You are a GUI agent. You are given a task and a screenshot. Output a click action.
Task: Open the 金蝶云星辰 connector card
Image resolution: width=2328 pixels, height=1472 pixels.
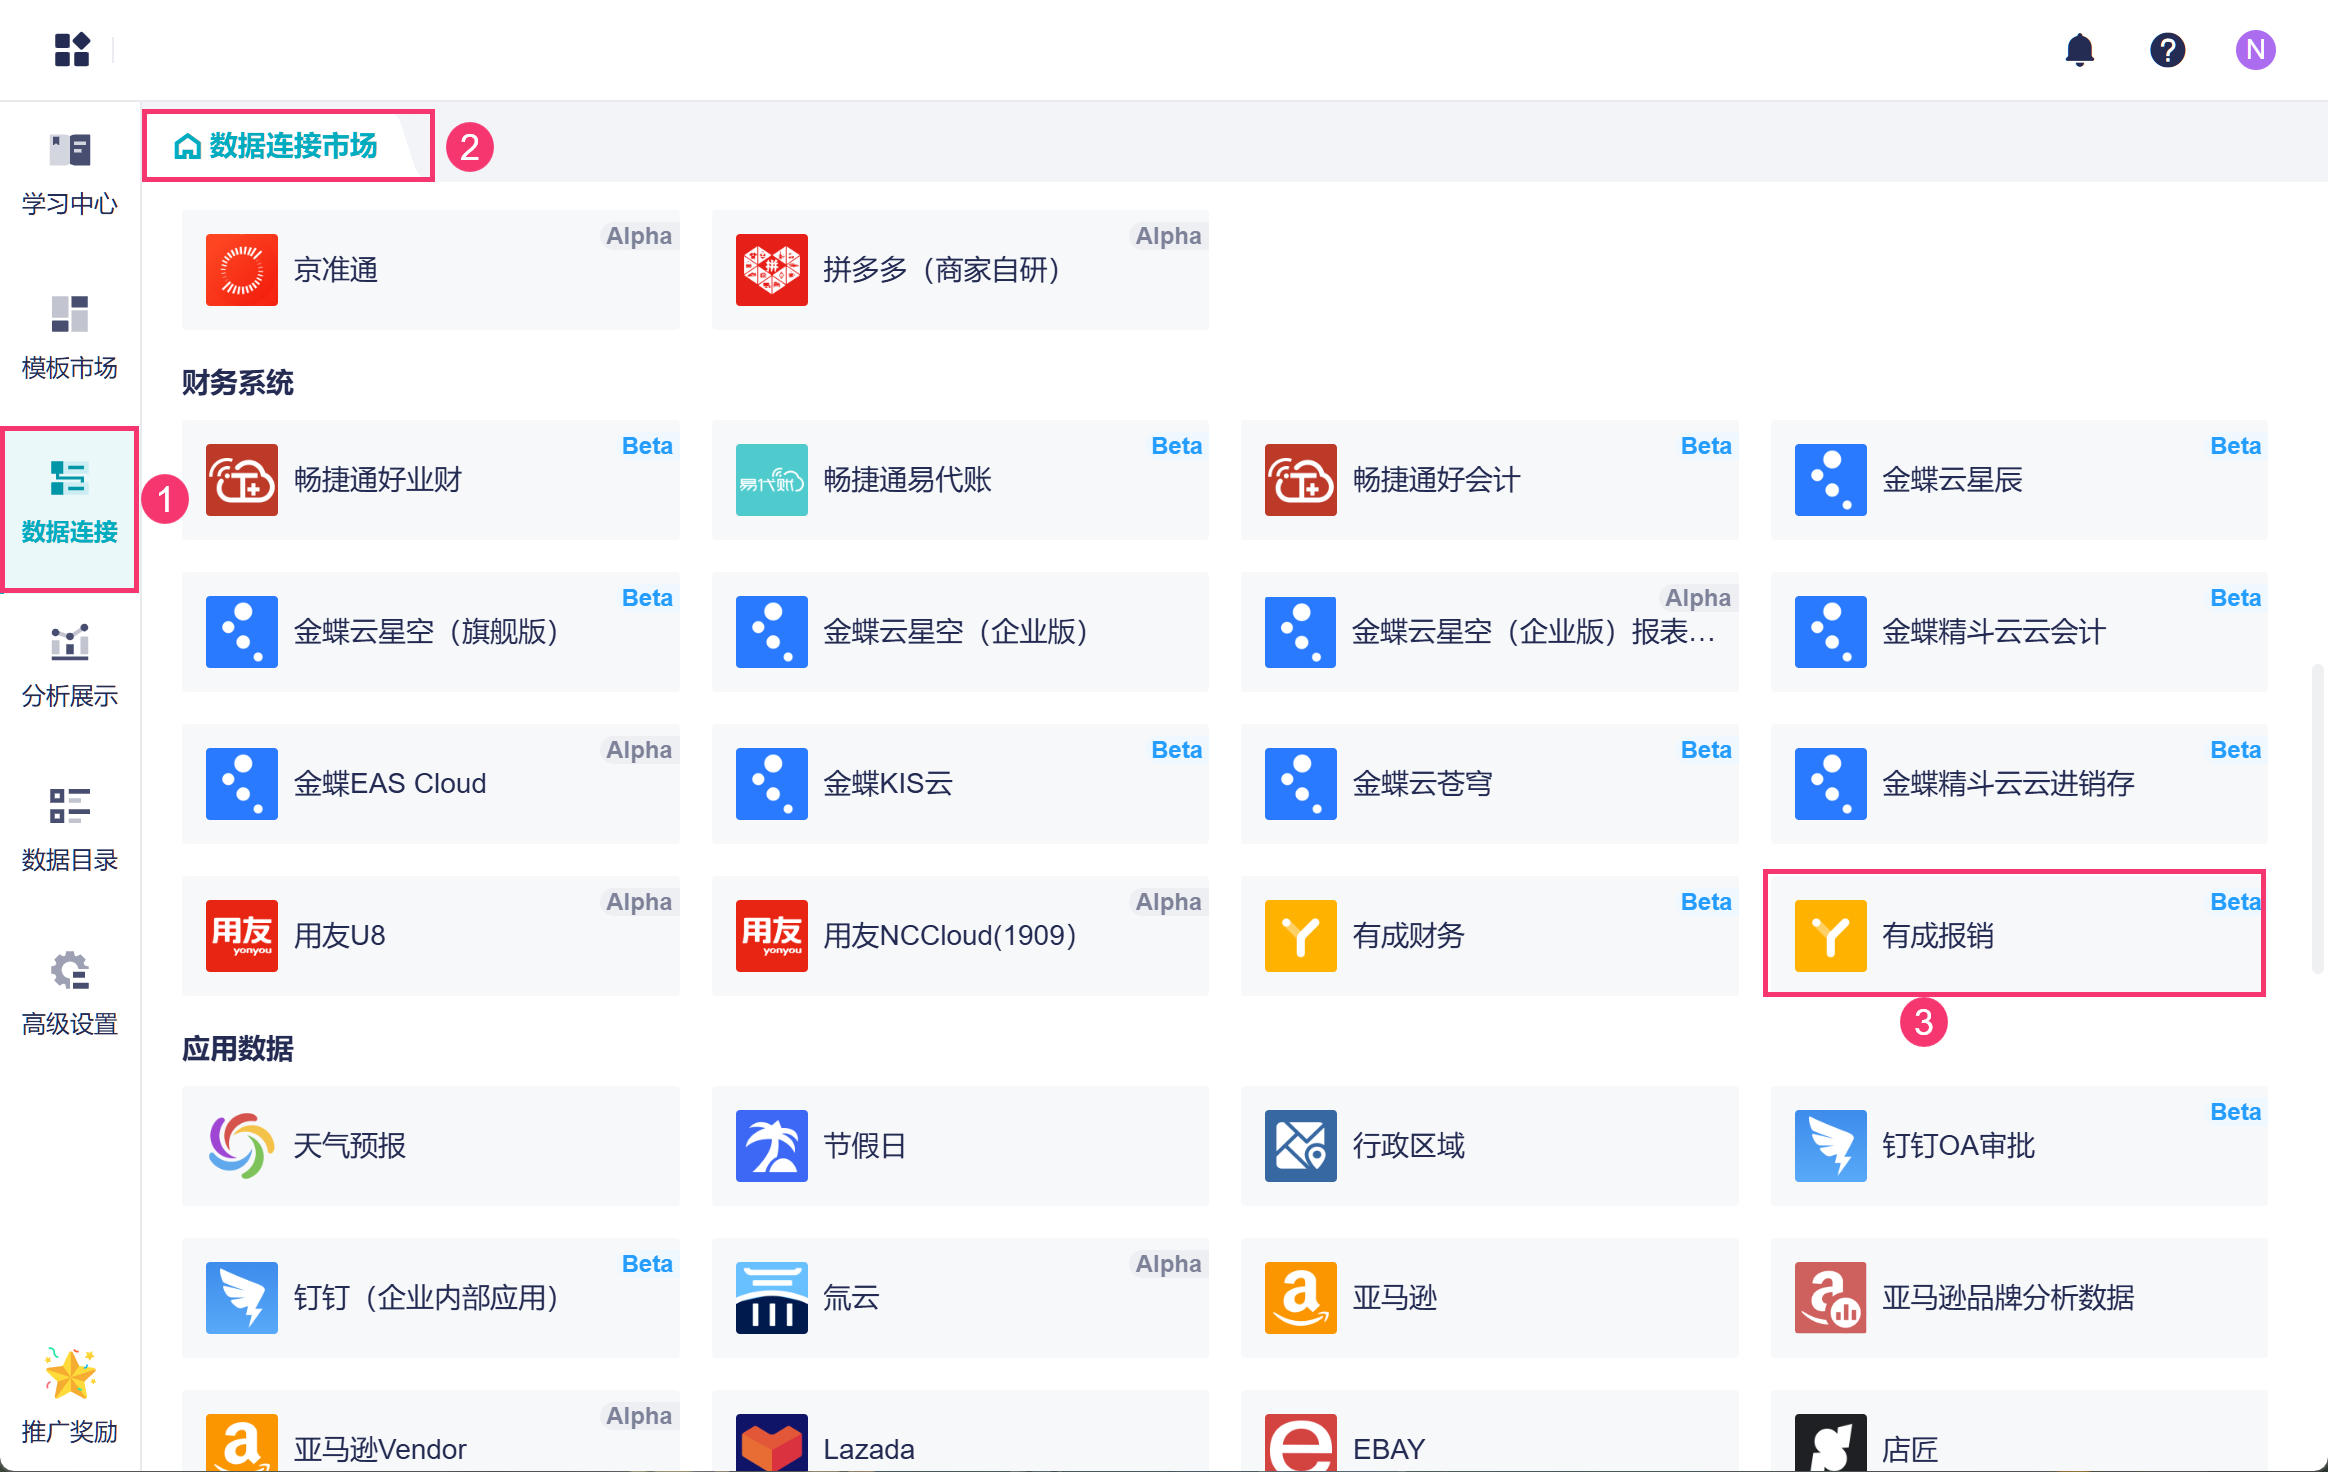point(2018,480)
